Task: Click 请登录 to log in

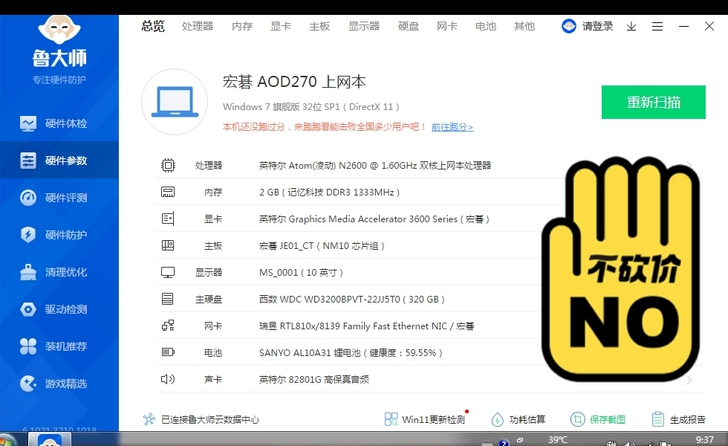Action: click(x=598, y=26)
